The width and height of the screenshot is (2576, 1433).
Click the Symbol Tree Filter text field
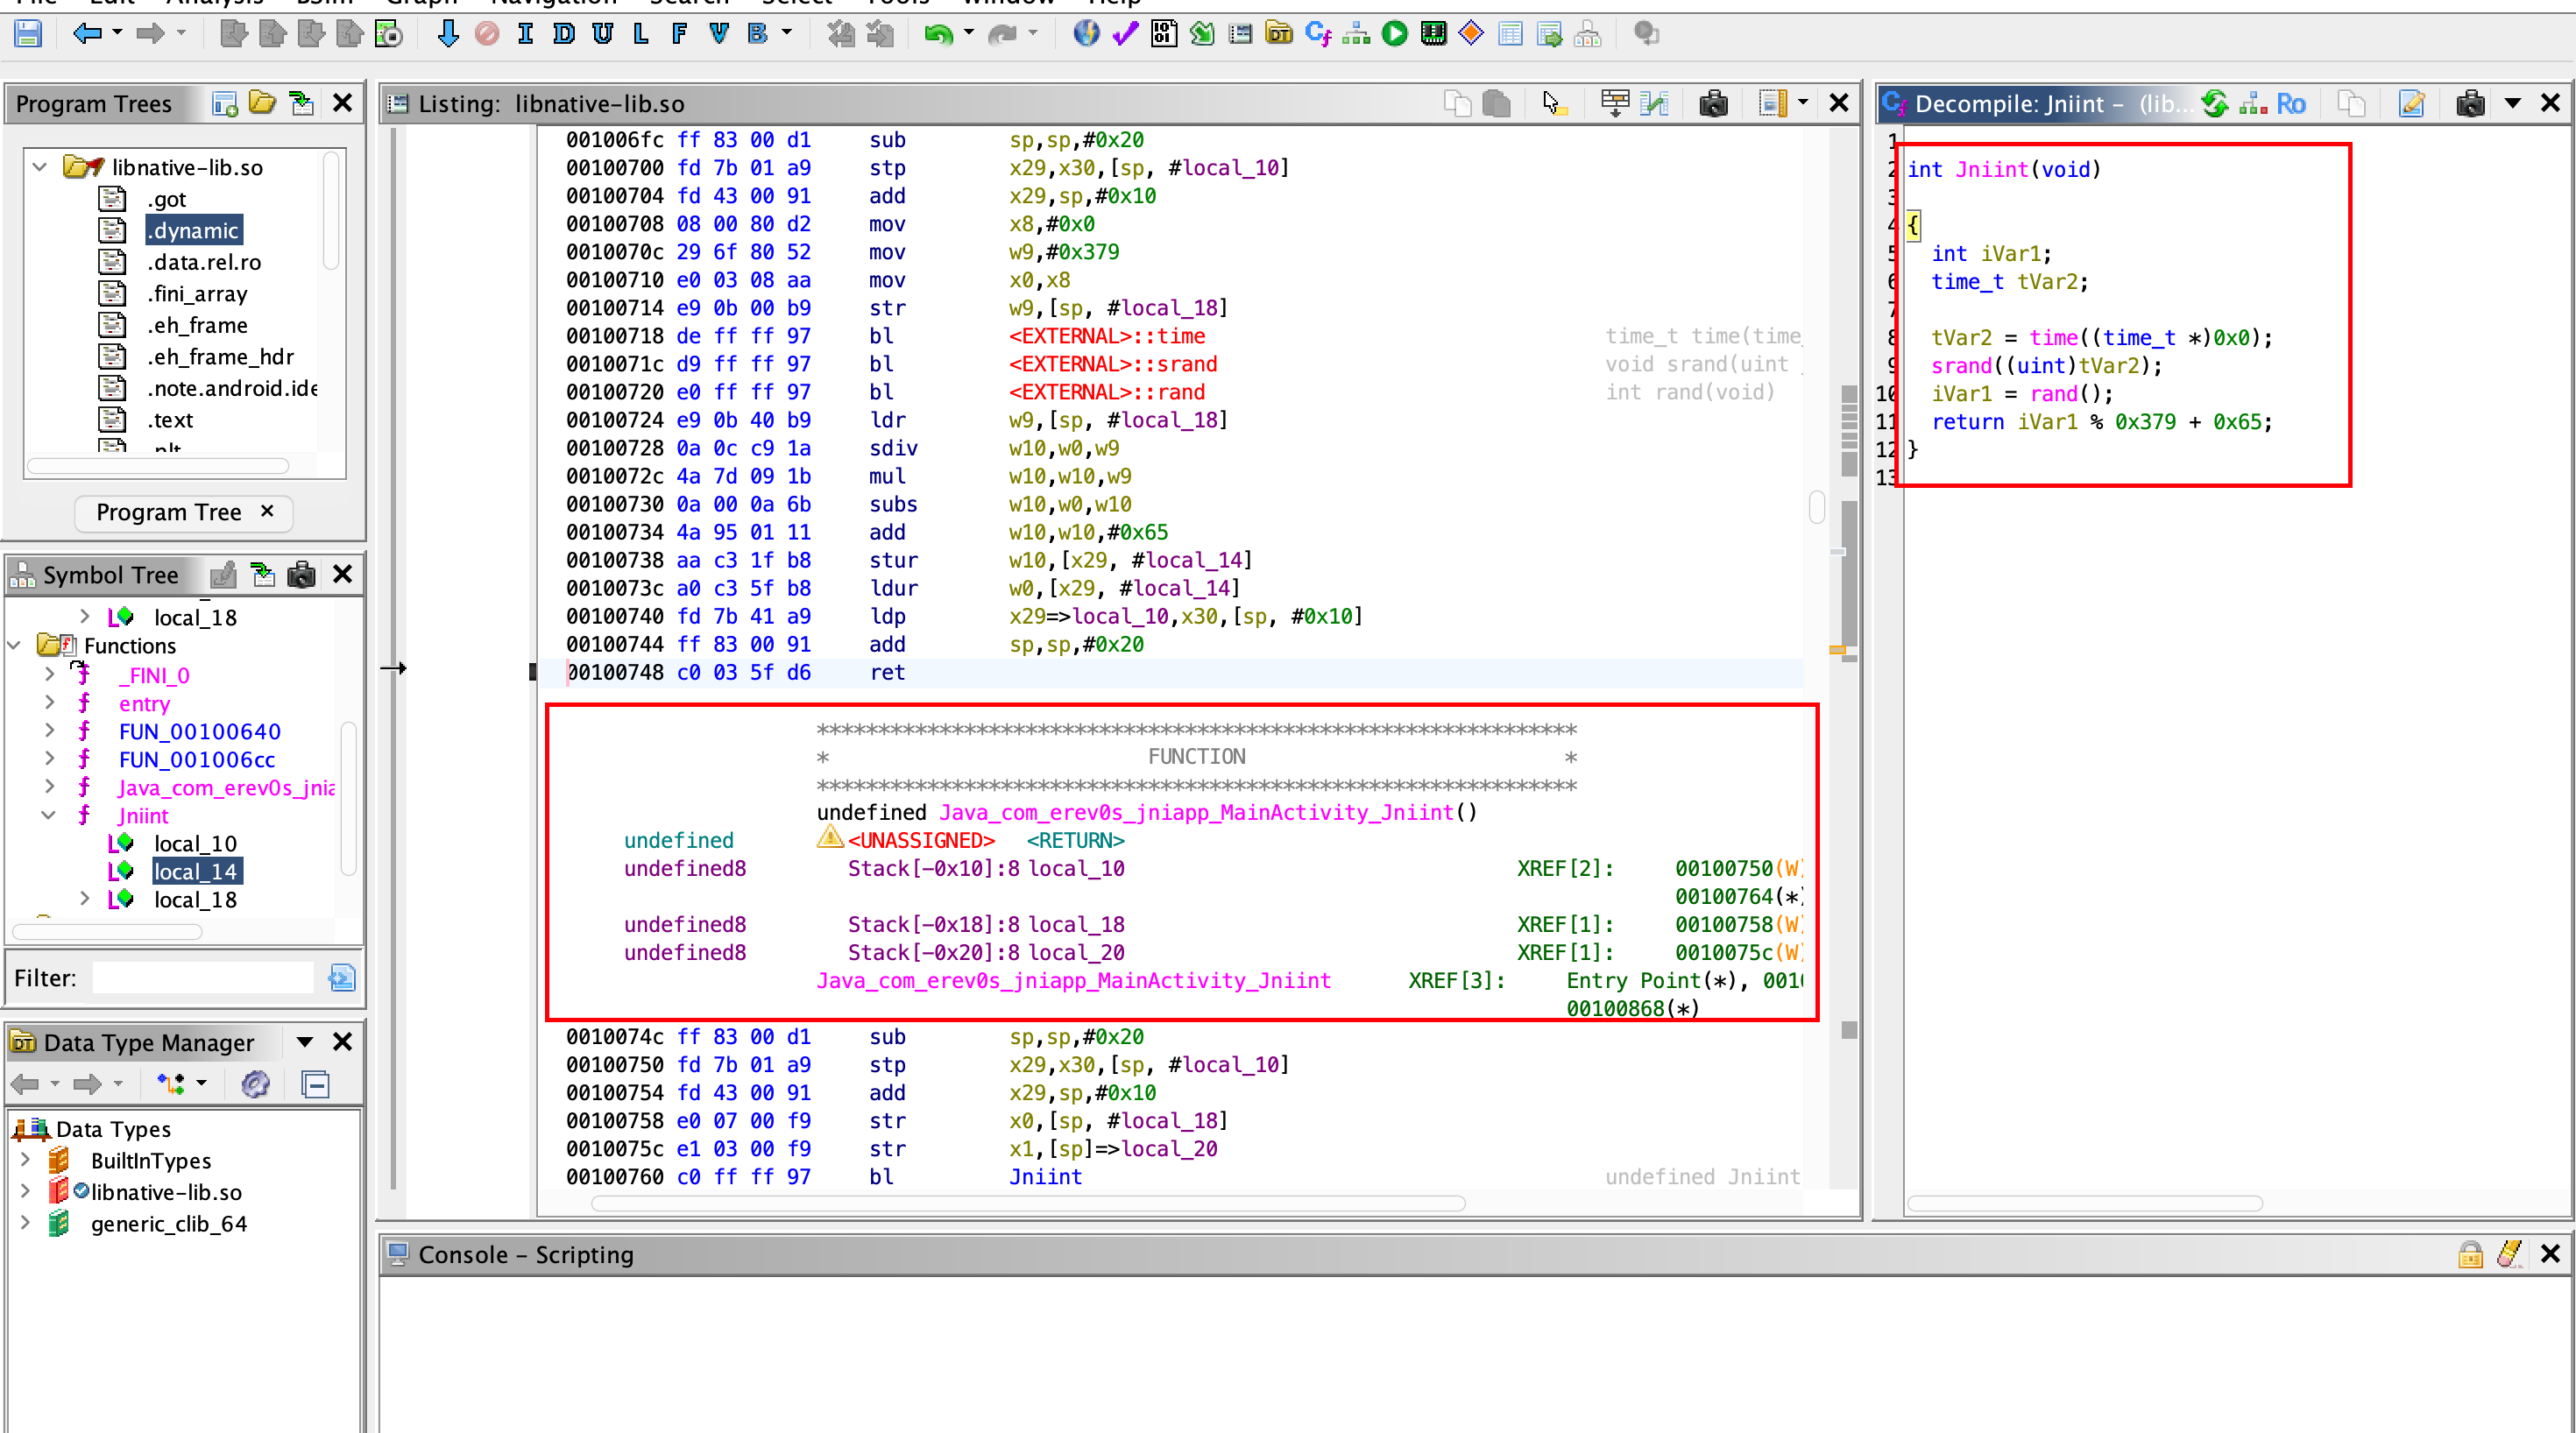[203, 977]
